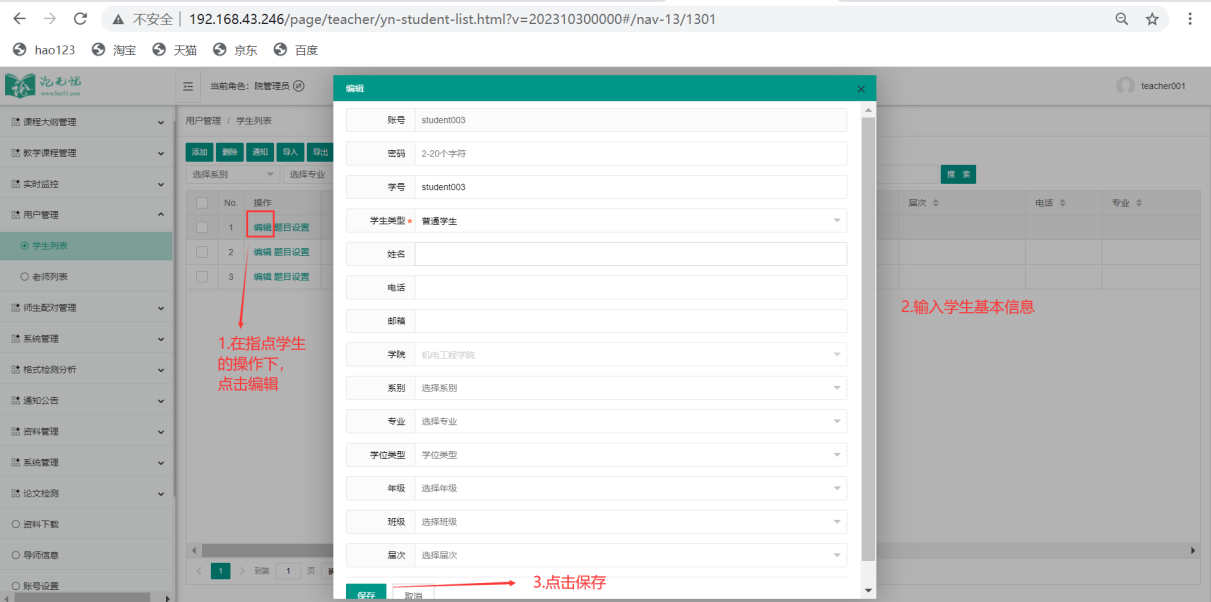1211x602 pixels.
Task: Click into the 姓名 input field
Action: (630, 254)
